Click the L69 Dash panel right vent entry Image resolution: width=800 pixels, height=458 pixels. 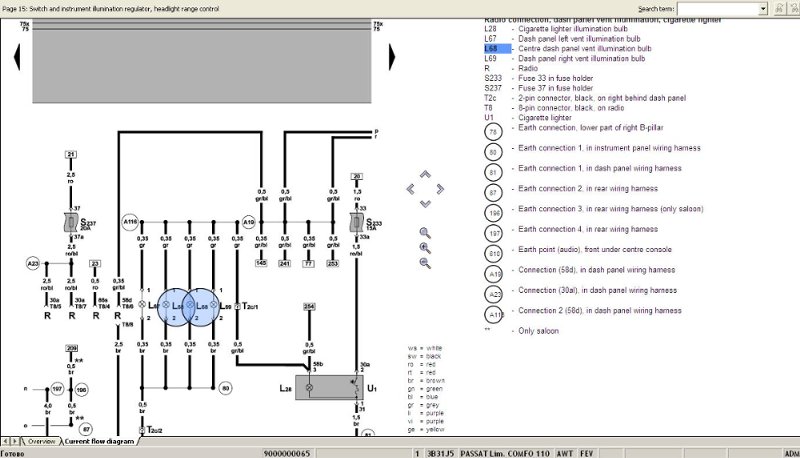click(564, 58)
